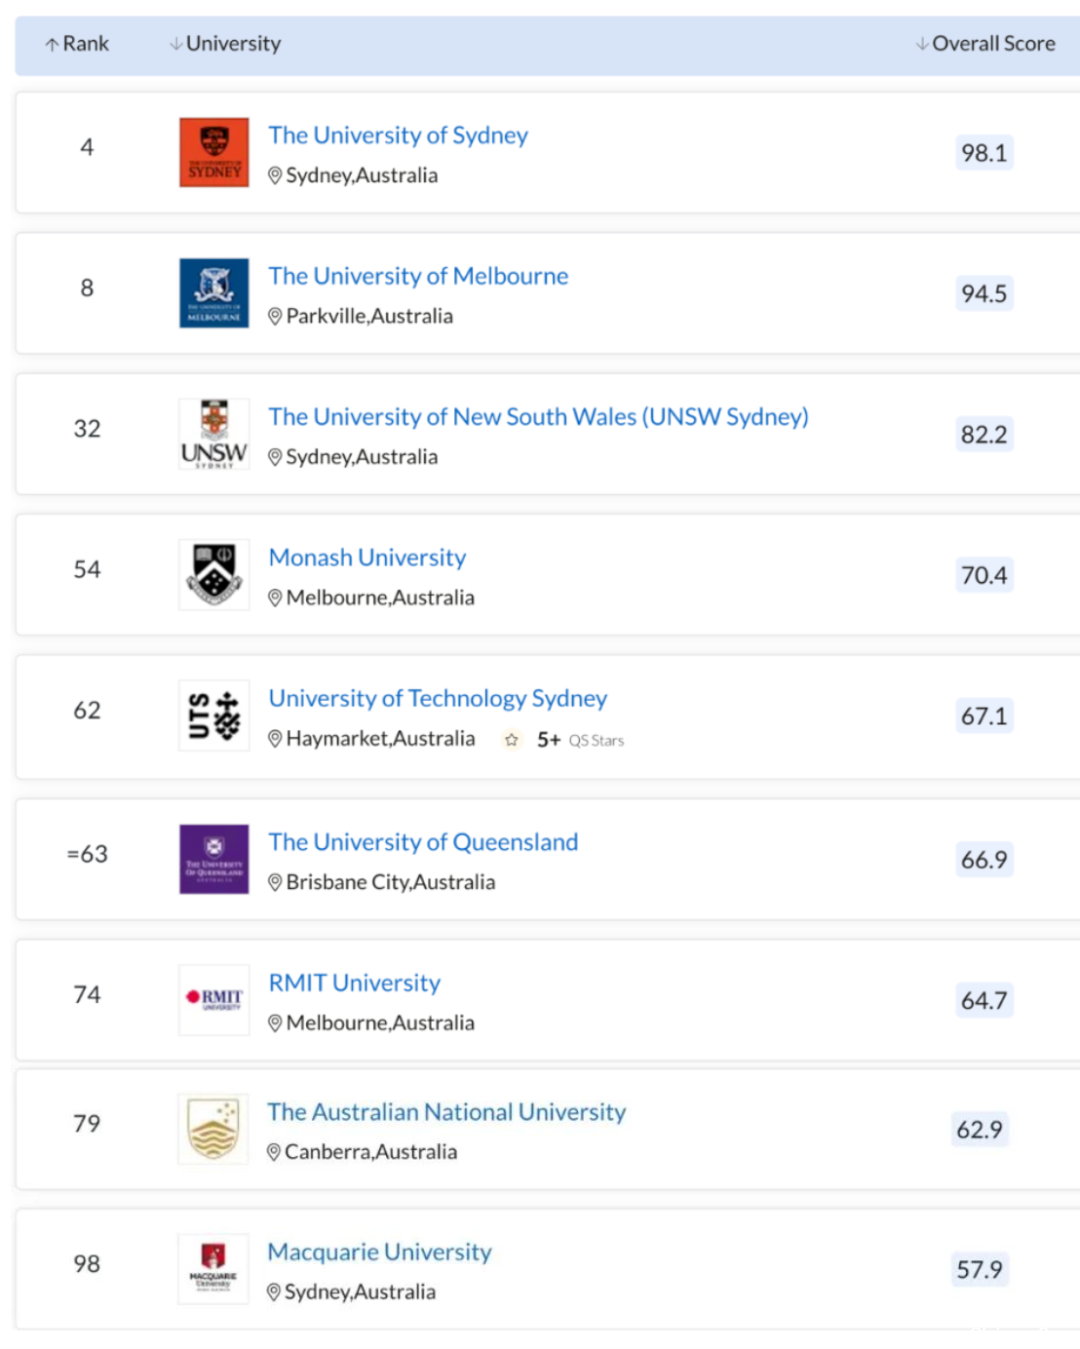The width and height of the screenshot is (1080, 1349).
Task: Open University of Technology Sydney link
Action: coord(438,698)
